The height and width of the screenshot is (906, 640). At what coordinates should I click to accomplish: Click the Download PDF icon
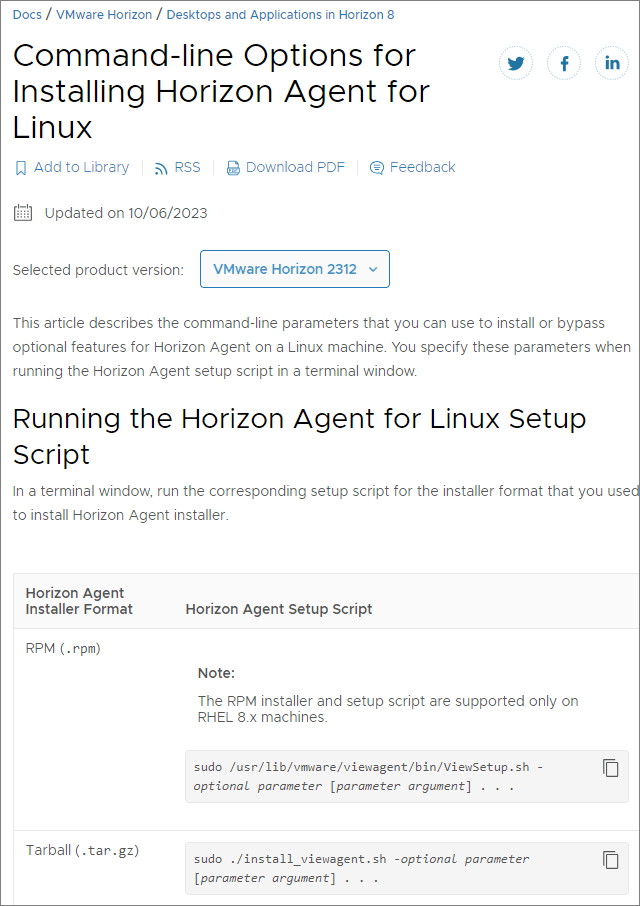233,168
